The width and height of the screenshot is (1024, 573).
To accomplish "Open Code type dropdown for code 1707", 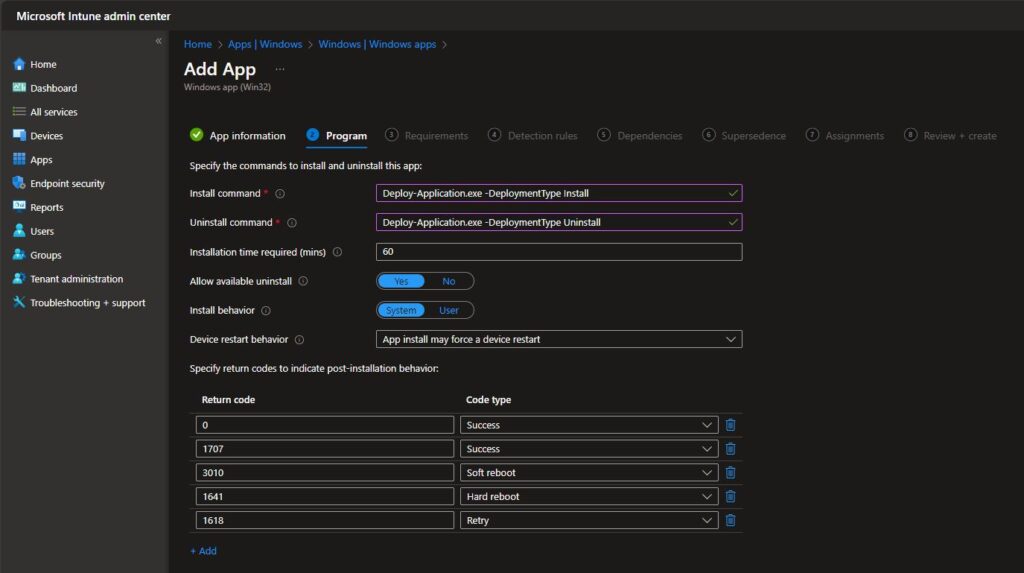I will click(589, 449).
